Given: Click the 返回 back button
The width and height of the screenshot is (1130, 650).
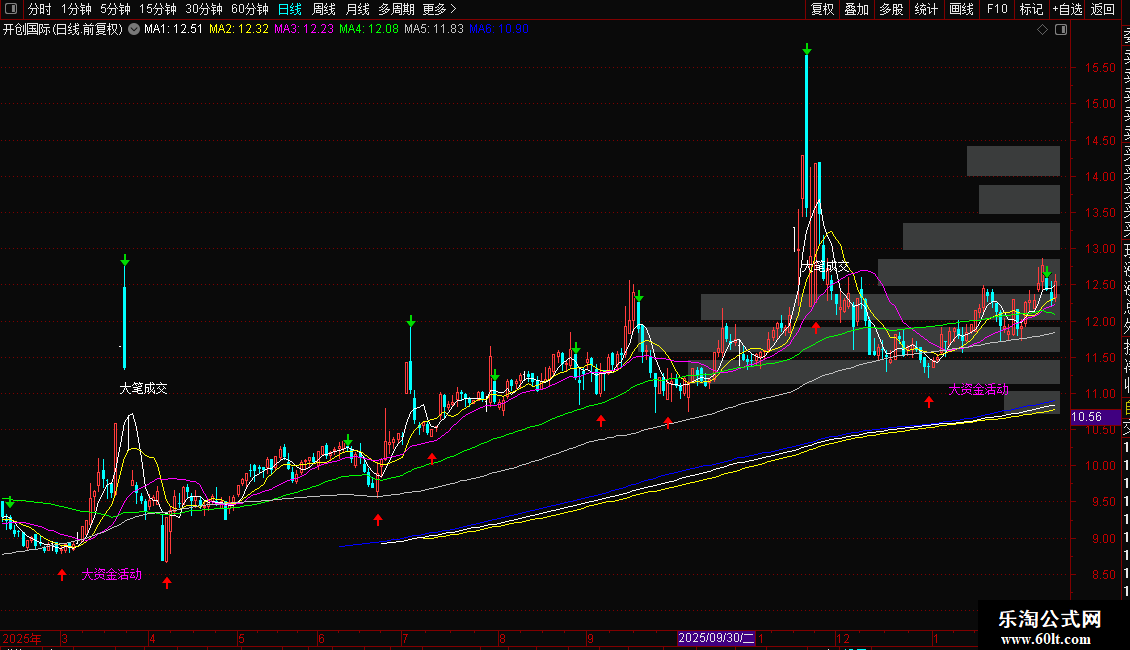Looking at the screenshot, I should coord(1102,9).
